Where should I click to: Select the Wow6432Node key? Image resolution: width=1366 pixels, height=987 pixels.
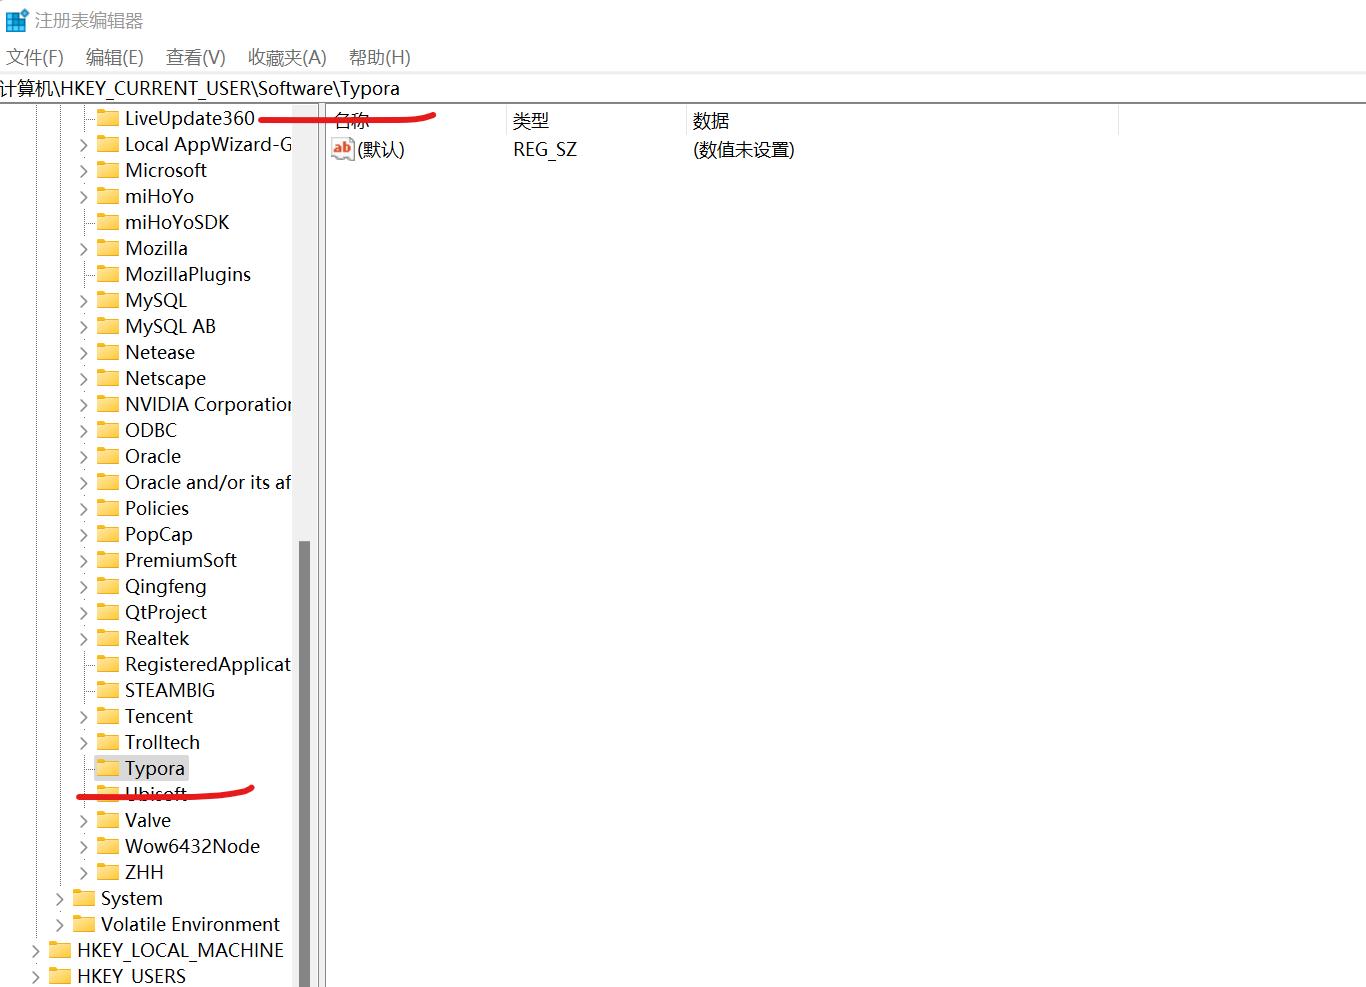[x=192, y=846]
